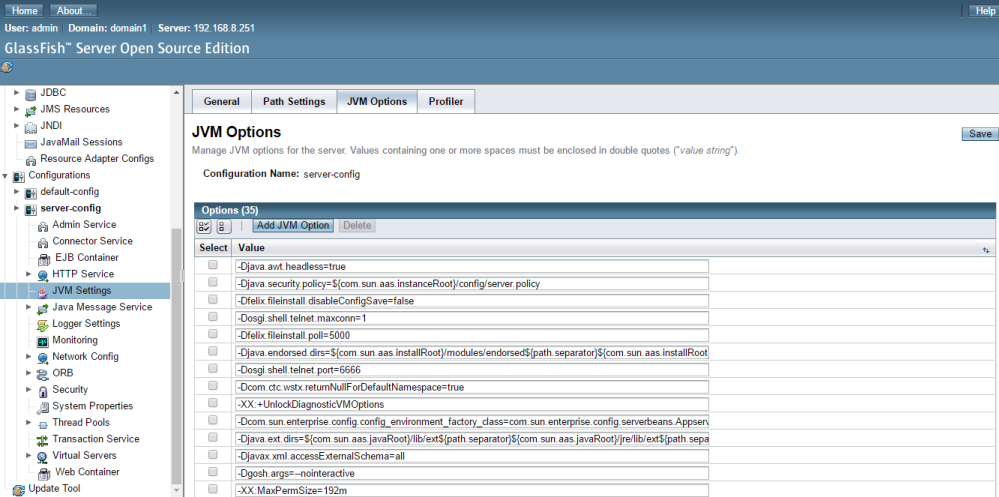Select the telnet.port=6666 checkbox
This screenshot has width=999, height=497.
coord(213,368)
